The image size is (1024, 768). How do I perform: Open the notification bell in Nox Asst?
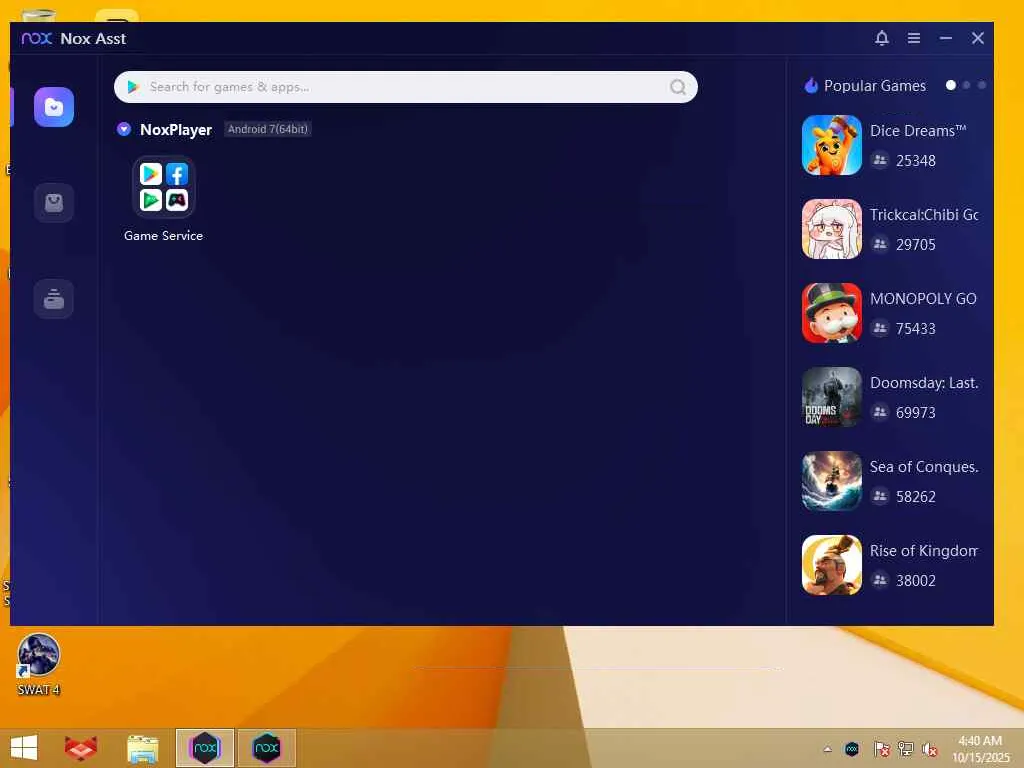[x=882, y=38]
